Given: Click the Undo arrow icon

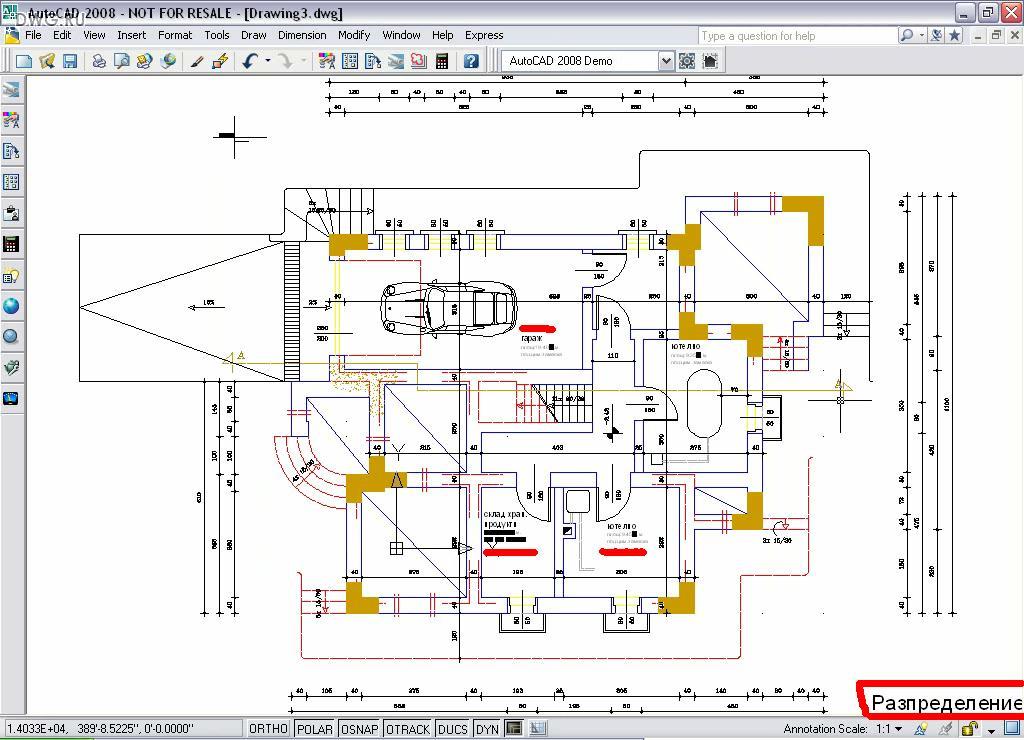Looking at the screenshot, I should point(249,61).
